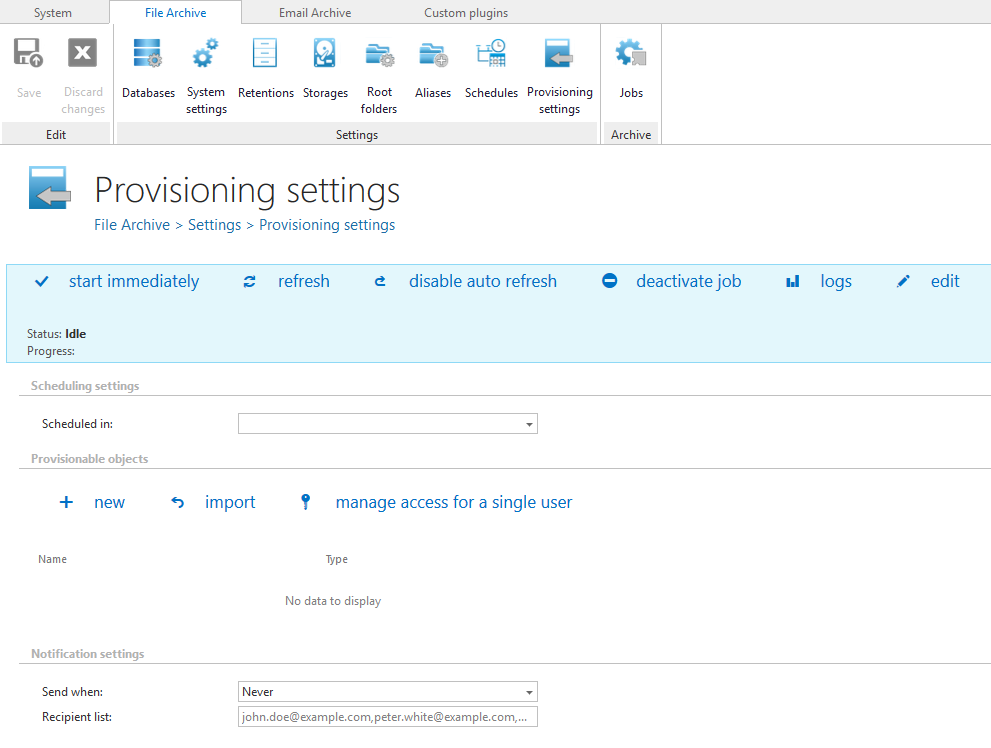The image size is (991, 748).
Task: Switch to the Email Archive tab
Action: [314, 13]
